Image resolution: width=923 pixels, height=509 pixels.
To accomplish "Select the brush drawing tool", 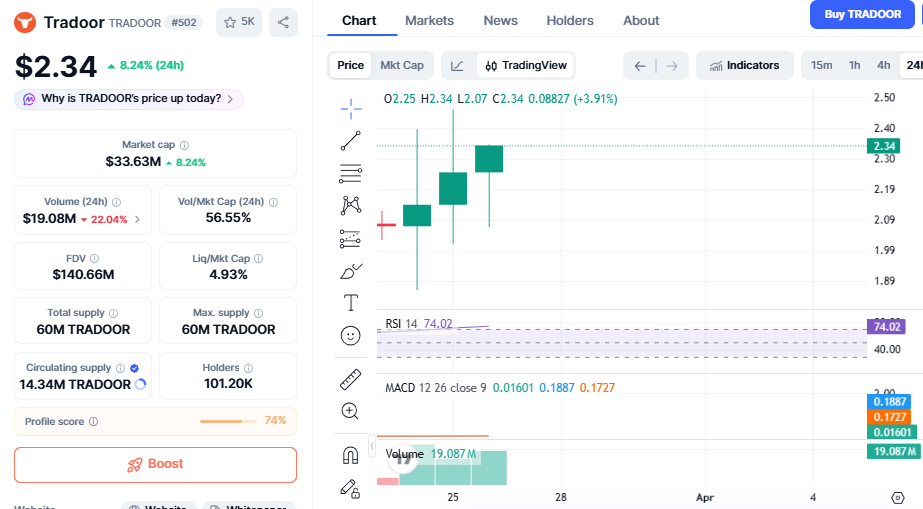I will [x=351, y=271].
